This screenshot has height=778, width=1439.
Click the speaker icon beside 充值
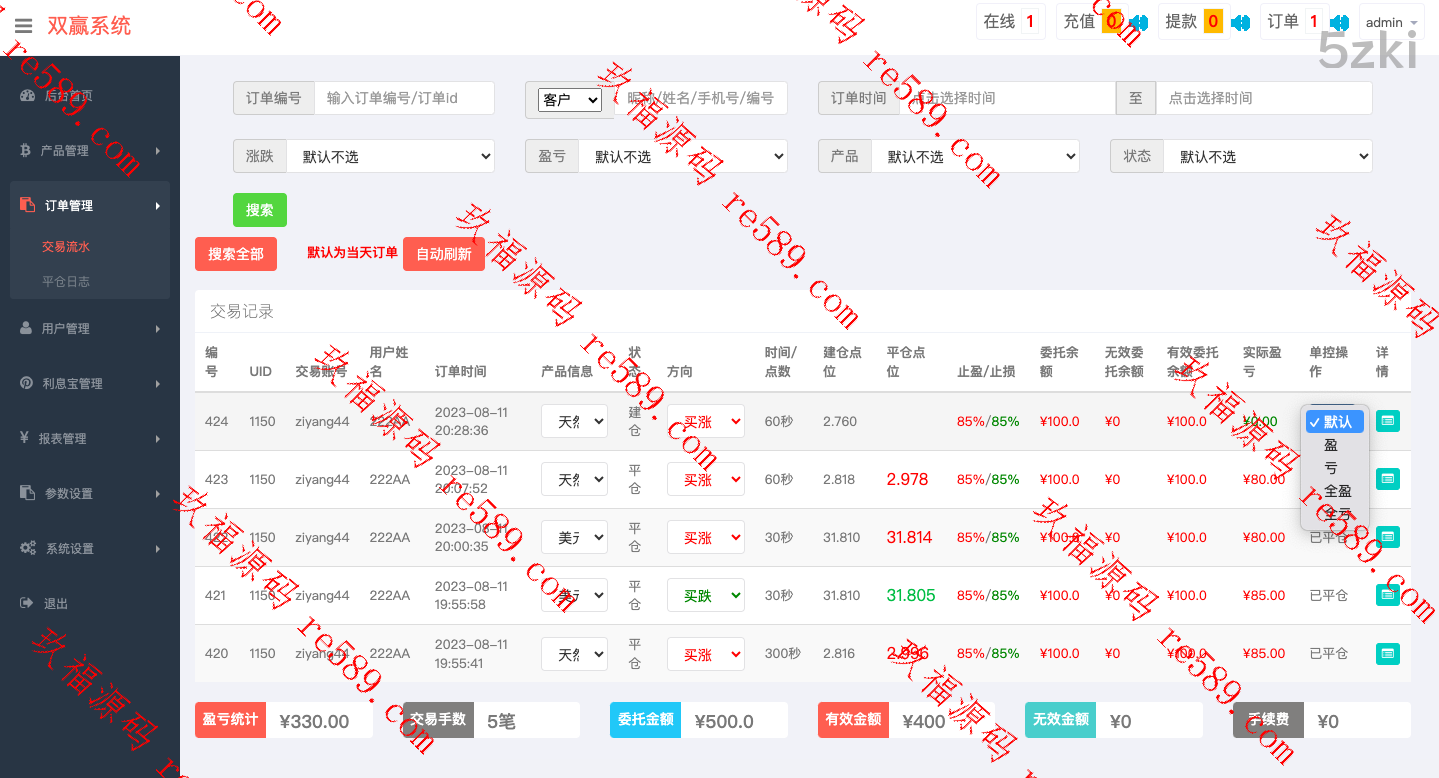[x=1138, y=22]
